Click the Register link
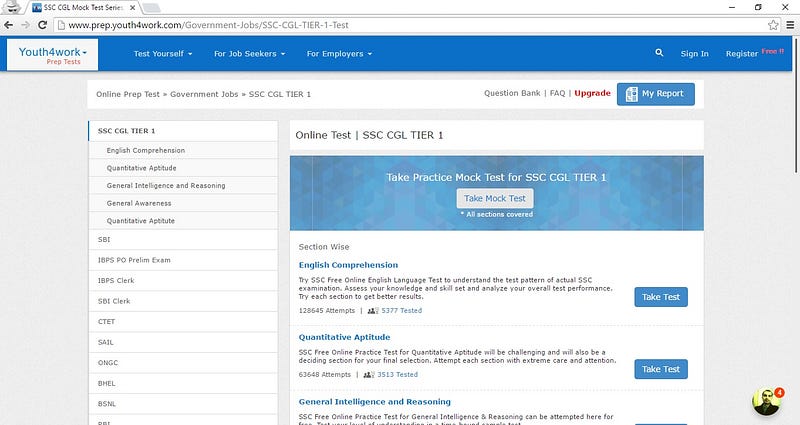Viewport: 800px width, 425px height. pyautogui.click(x=742, y=54)
